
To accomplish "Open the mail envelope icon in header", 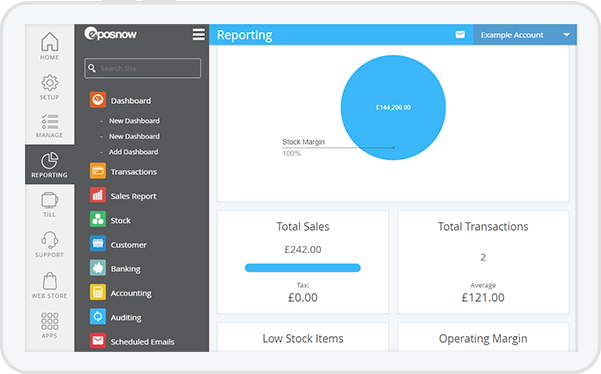I will point(460,35).
